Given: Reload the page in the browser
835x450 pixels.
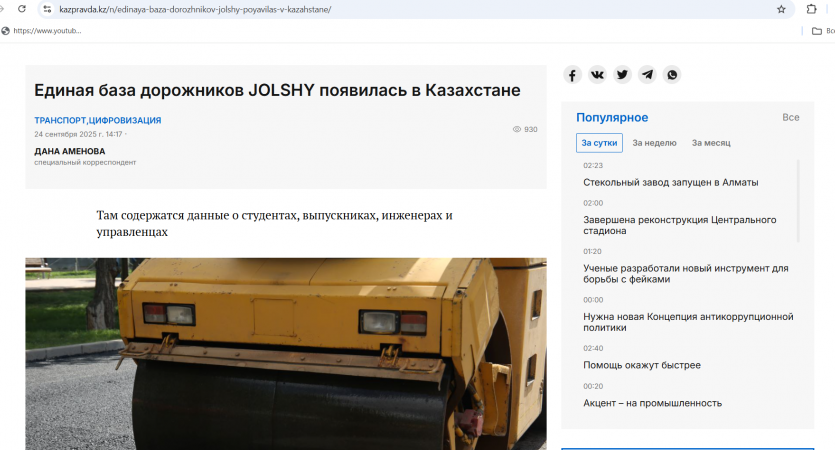Looking at the screenshot, I should click(x=21, y=9).
